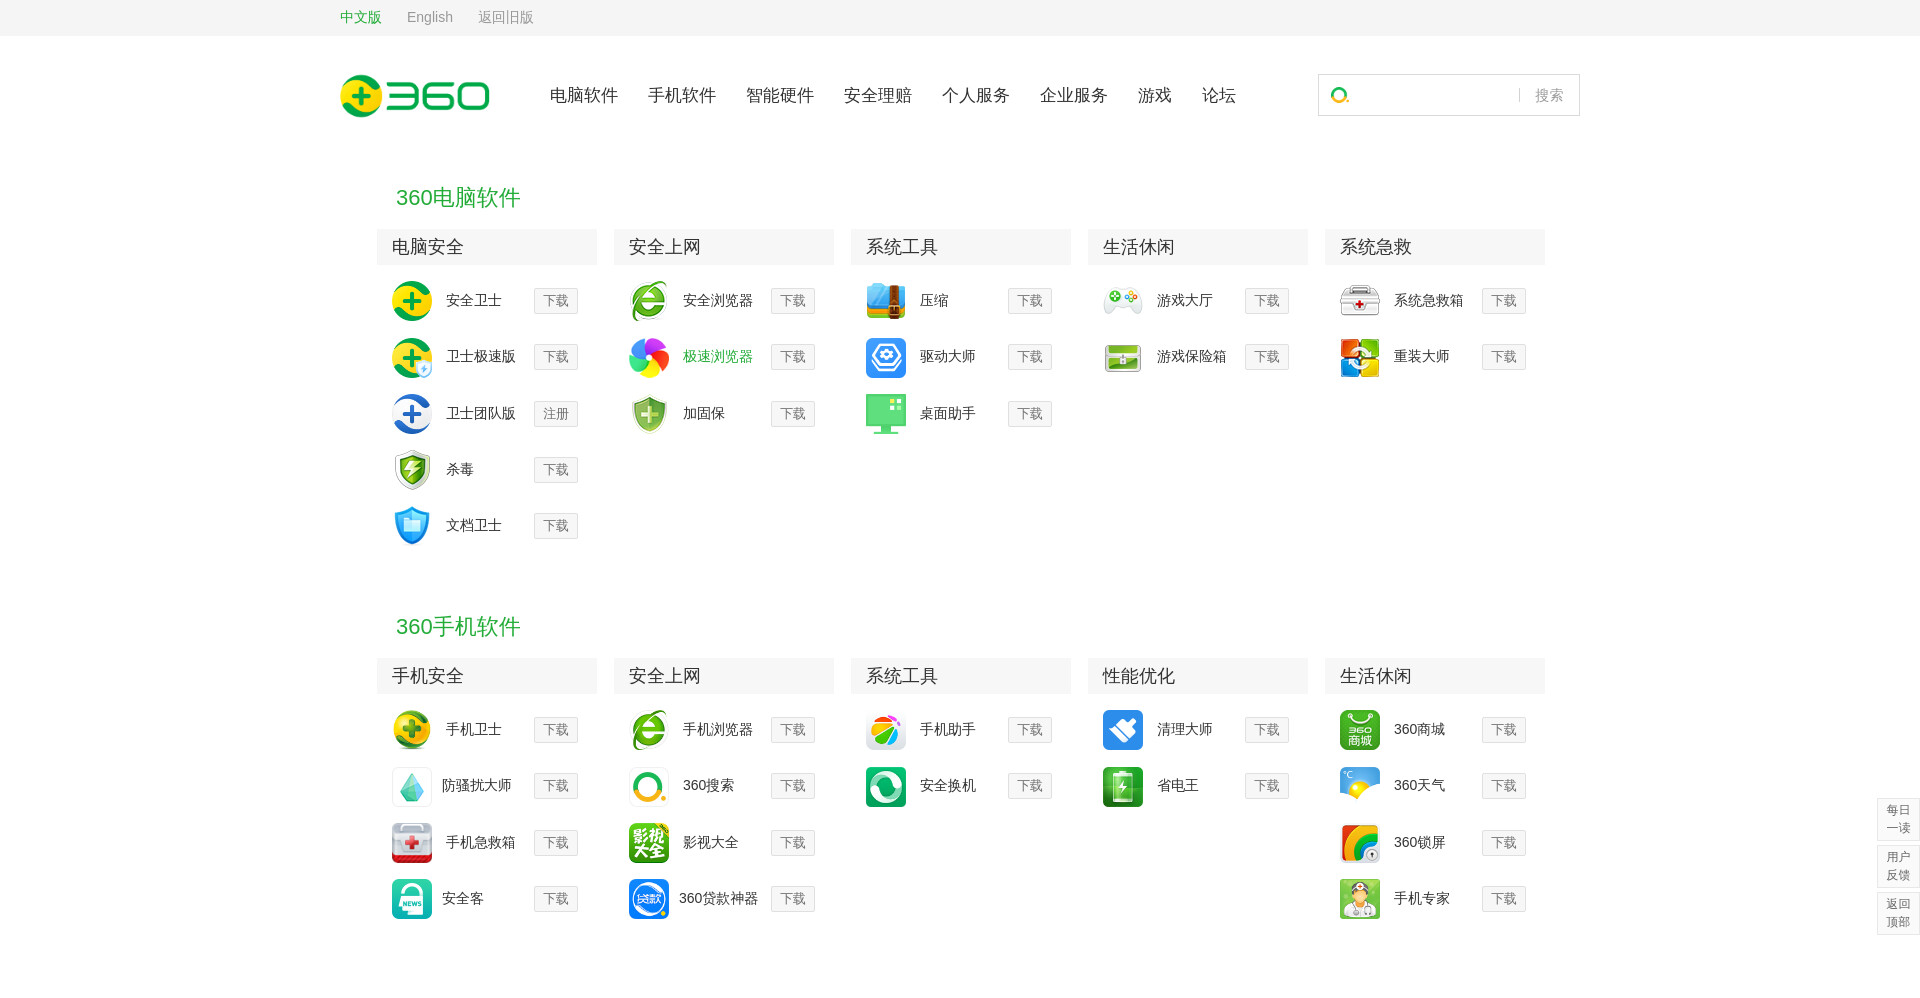Click the 清理大师 icon
The image size is (1920, 998).
pyautogui.click(x=1123, y=730)
